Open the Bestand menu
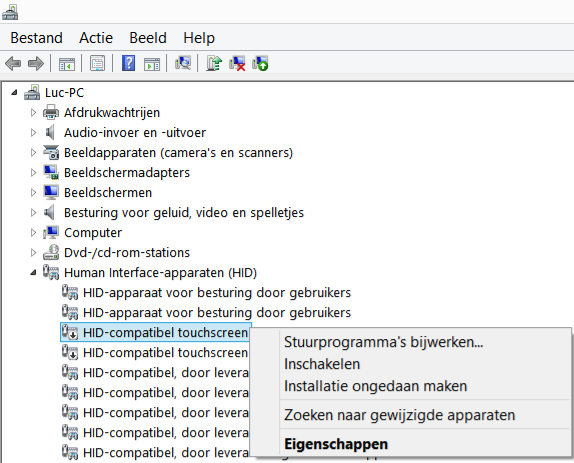Viewport: 574px width, 463px height. tap(36, 38)
